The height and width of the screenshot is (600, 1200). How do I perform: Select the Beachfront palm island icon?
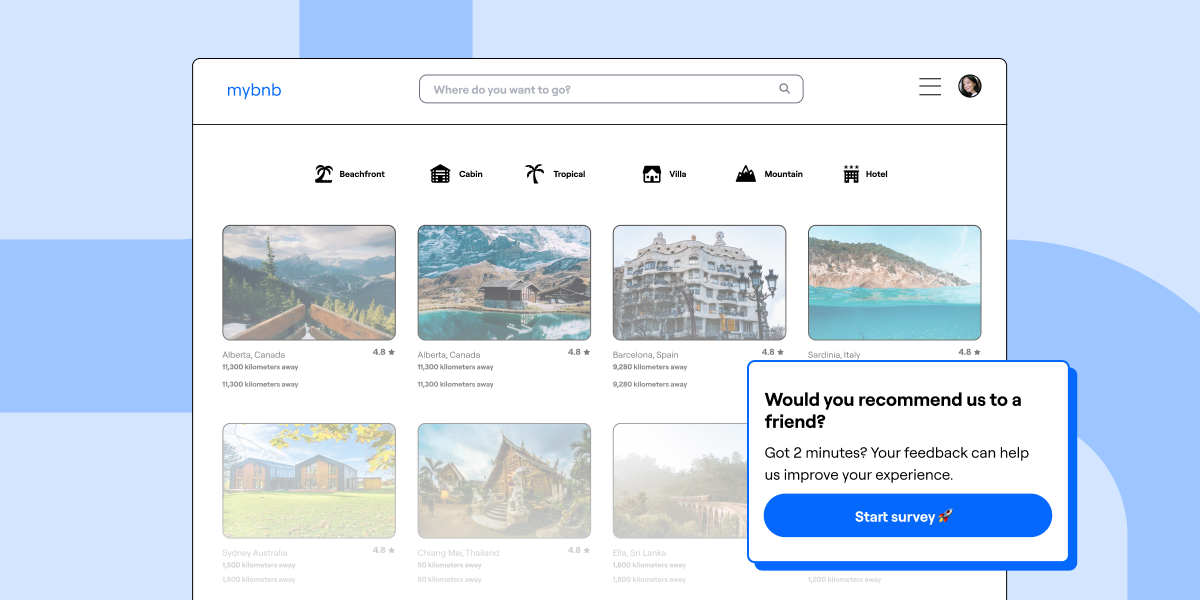click(x=324, y=174)
